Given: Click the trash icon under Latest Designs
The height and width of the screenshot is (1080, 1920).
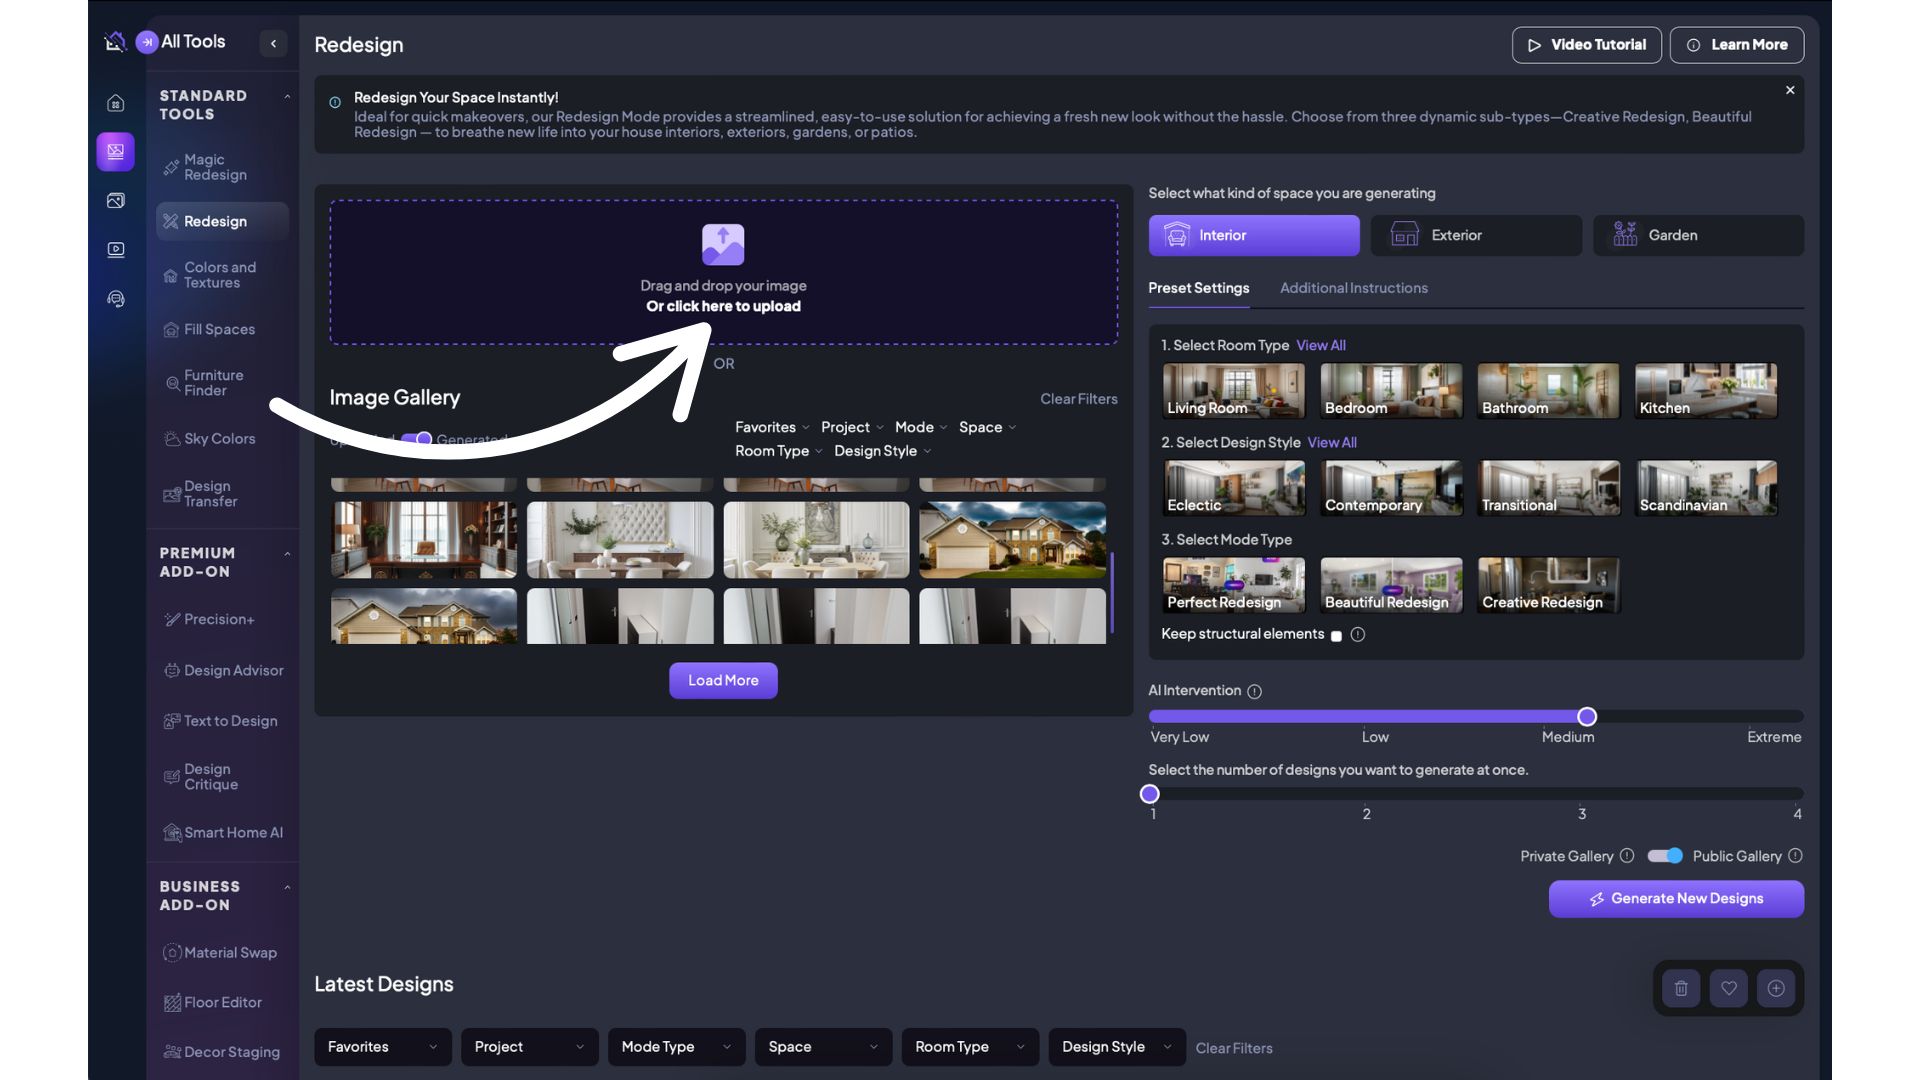Looking at the screenshot, I should coord(1681,988).
